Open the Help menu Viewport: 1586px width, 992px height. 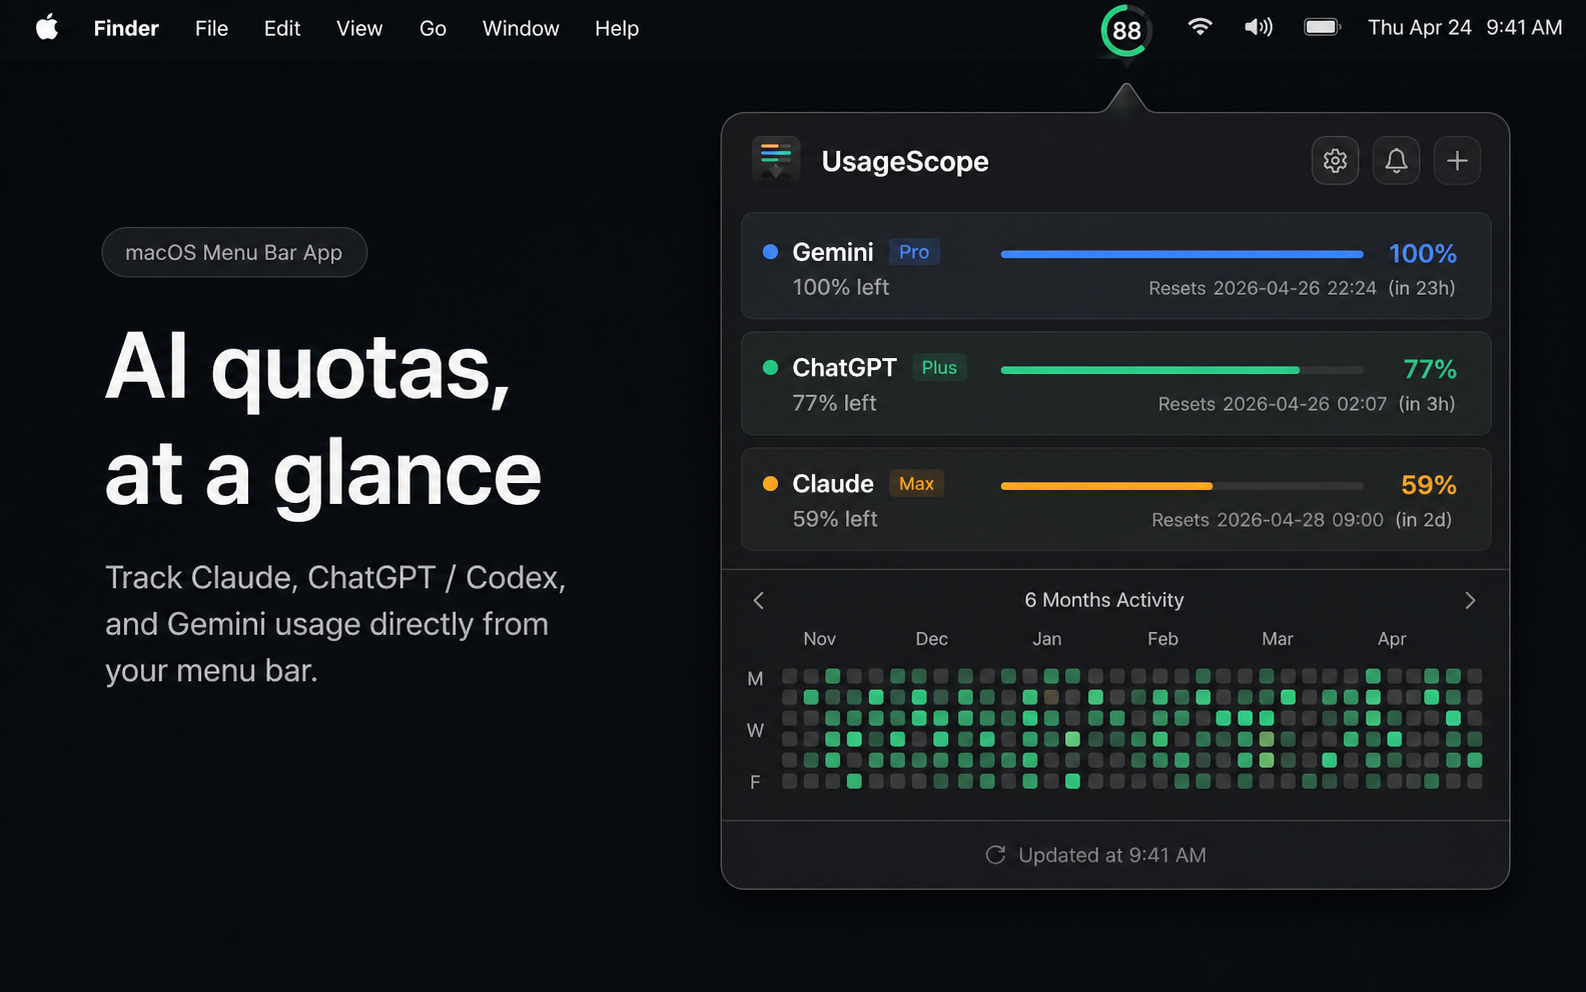[x=616, y=28]
